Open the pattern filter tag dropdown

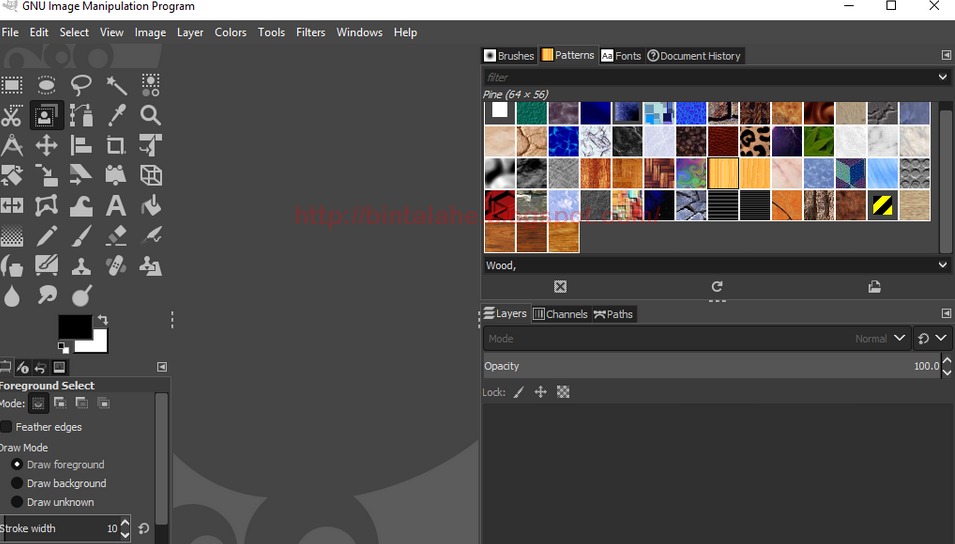[x=942, y=77]
